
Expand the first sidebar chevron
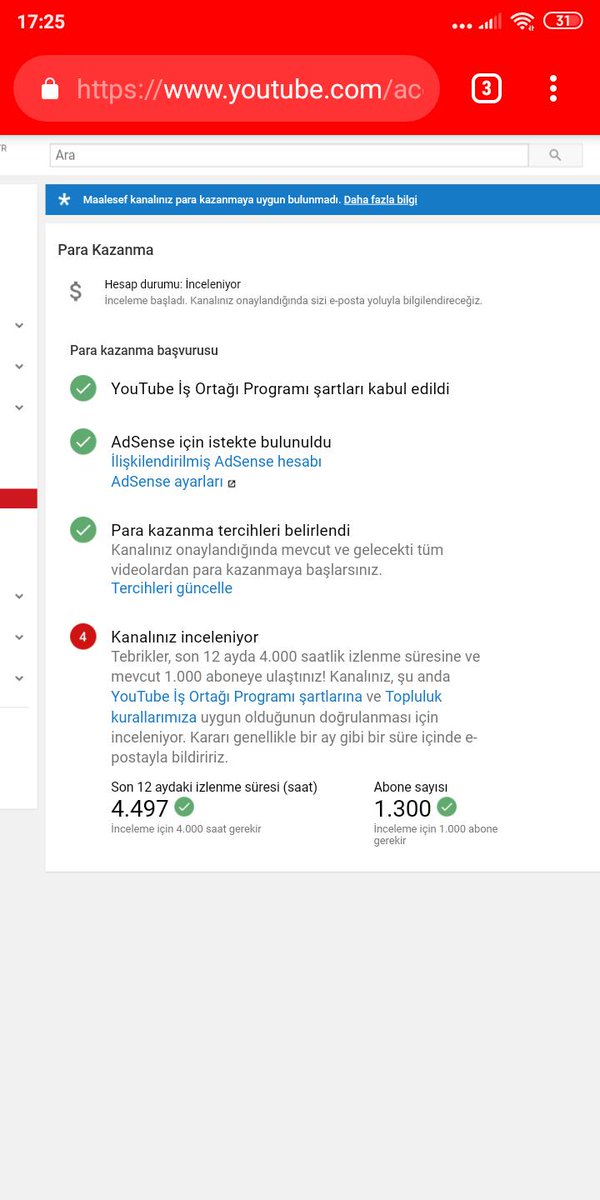point(18,325)
